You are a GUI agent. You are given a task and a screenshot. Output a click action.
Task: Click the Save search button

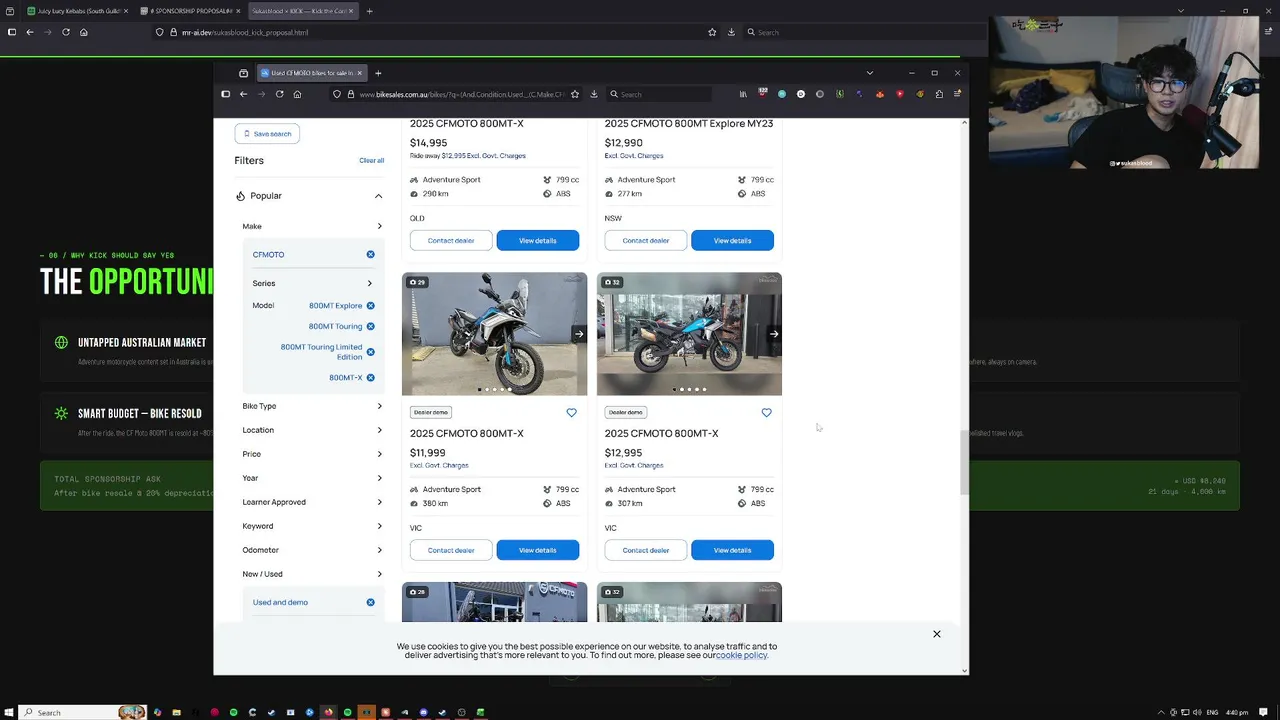click(x=267, y=133)
